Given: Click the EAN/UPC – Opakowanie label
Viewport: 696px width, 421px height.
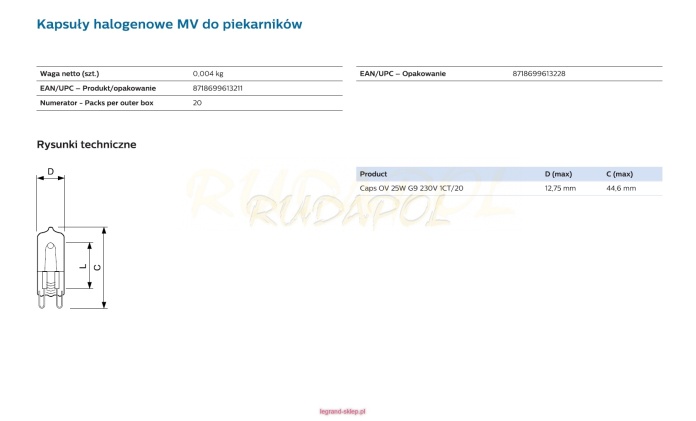Looking at the screenshot, I should 402,74.
